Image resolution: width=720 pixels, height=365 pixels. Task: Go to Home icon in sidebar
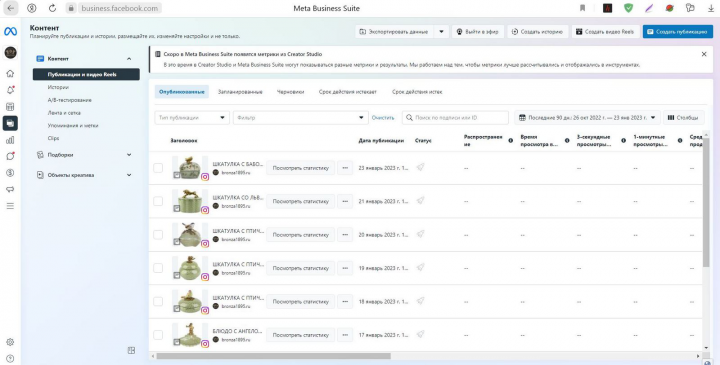click(x=10, y=73)
